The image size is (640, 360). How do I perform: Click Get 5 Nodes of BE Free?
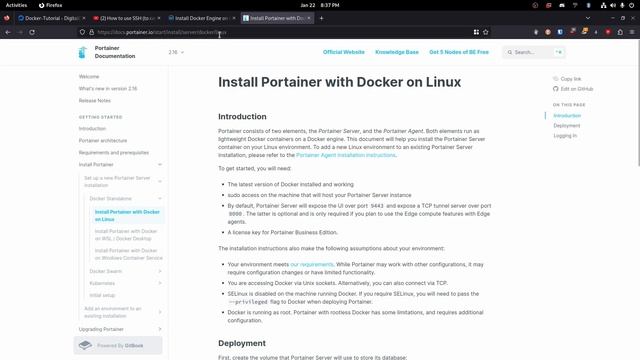[x=459, y=52]
